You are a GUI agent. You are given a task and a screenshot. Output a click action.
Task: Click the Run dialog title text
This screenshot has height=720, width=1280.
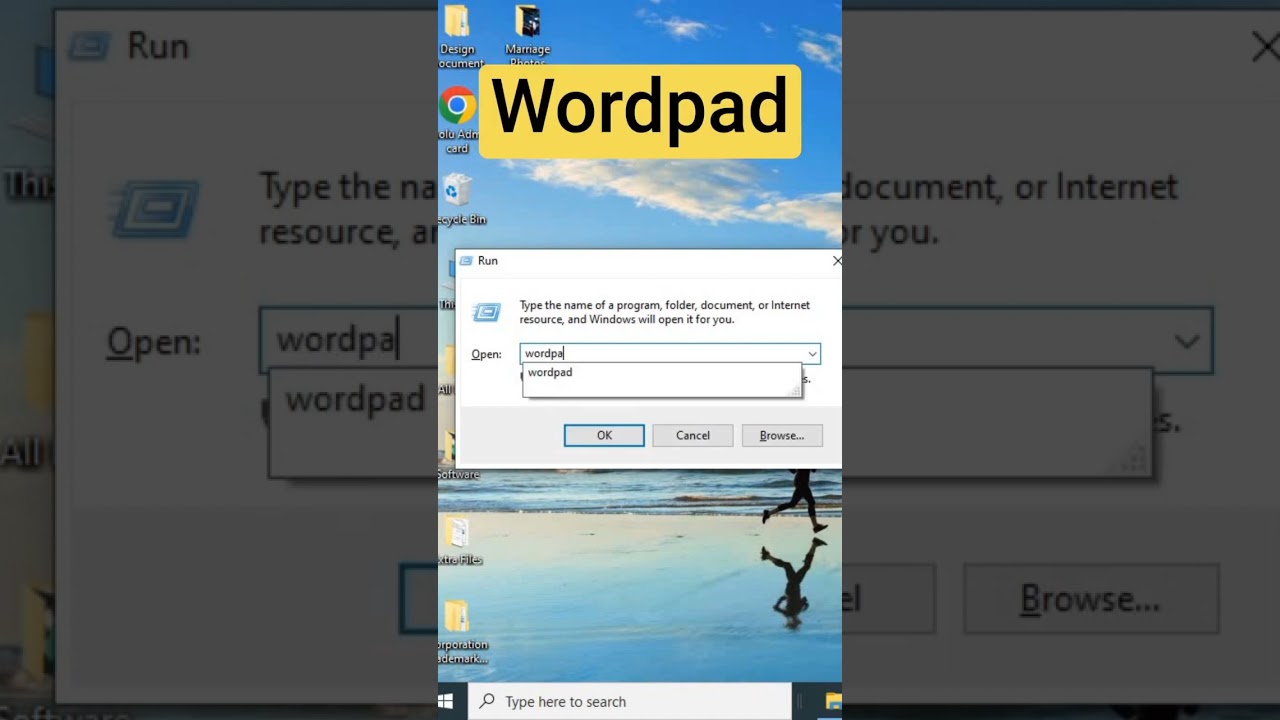click(x=488, y=261)
